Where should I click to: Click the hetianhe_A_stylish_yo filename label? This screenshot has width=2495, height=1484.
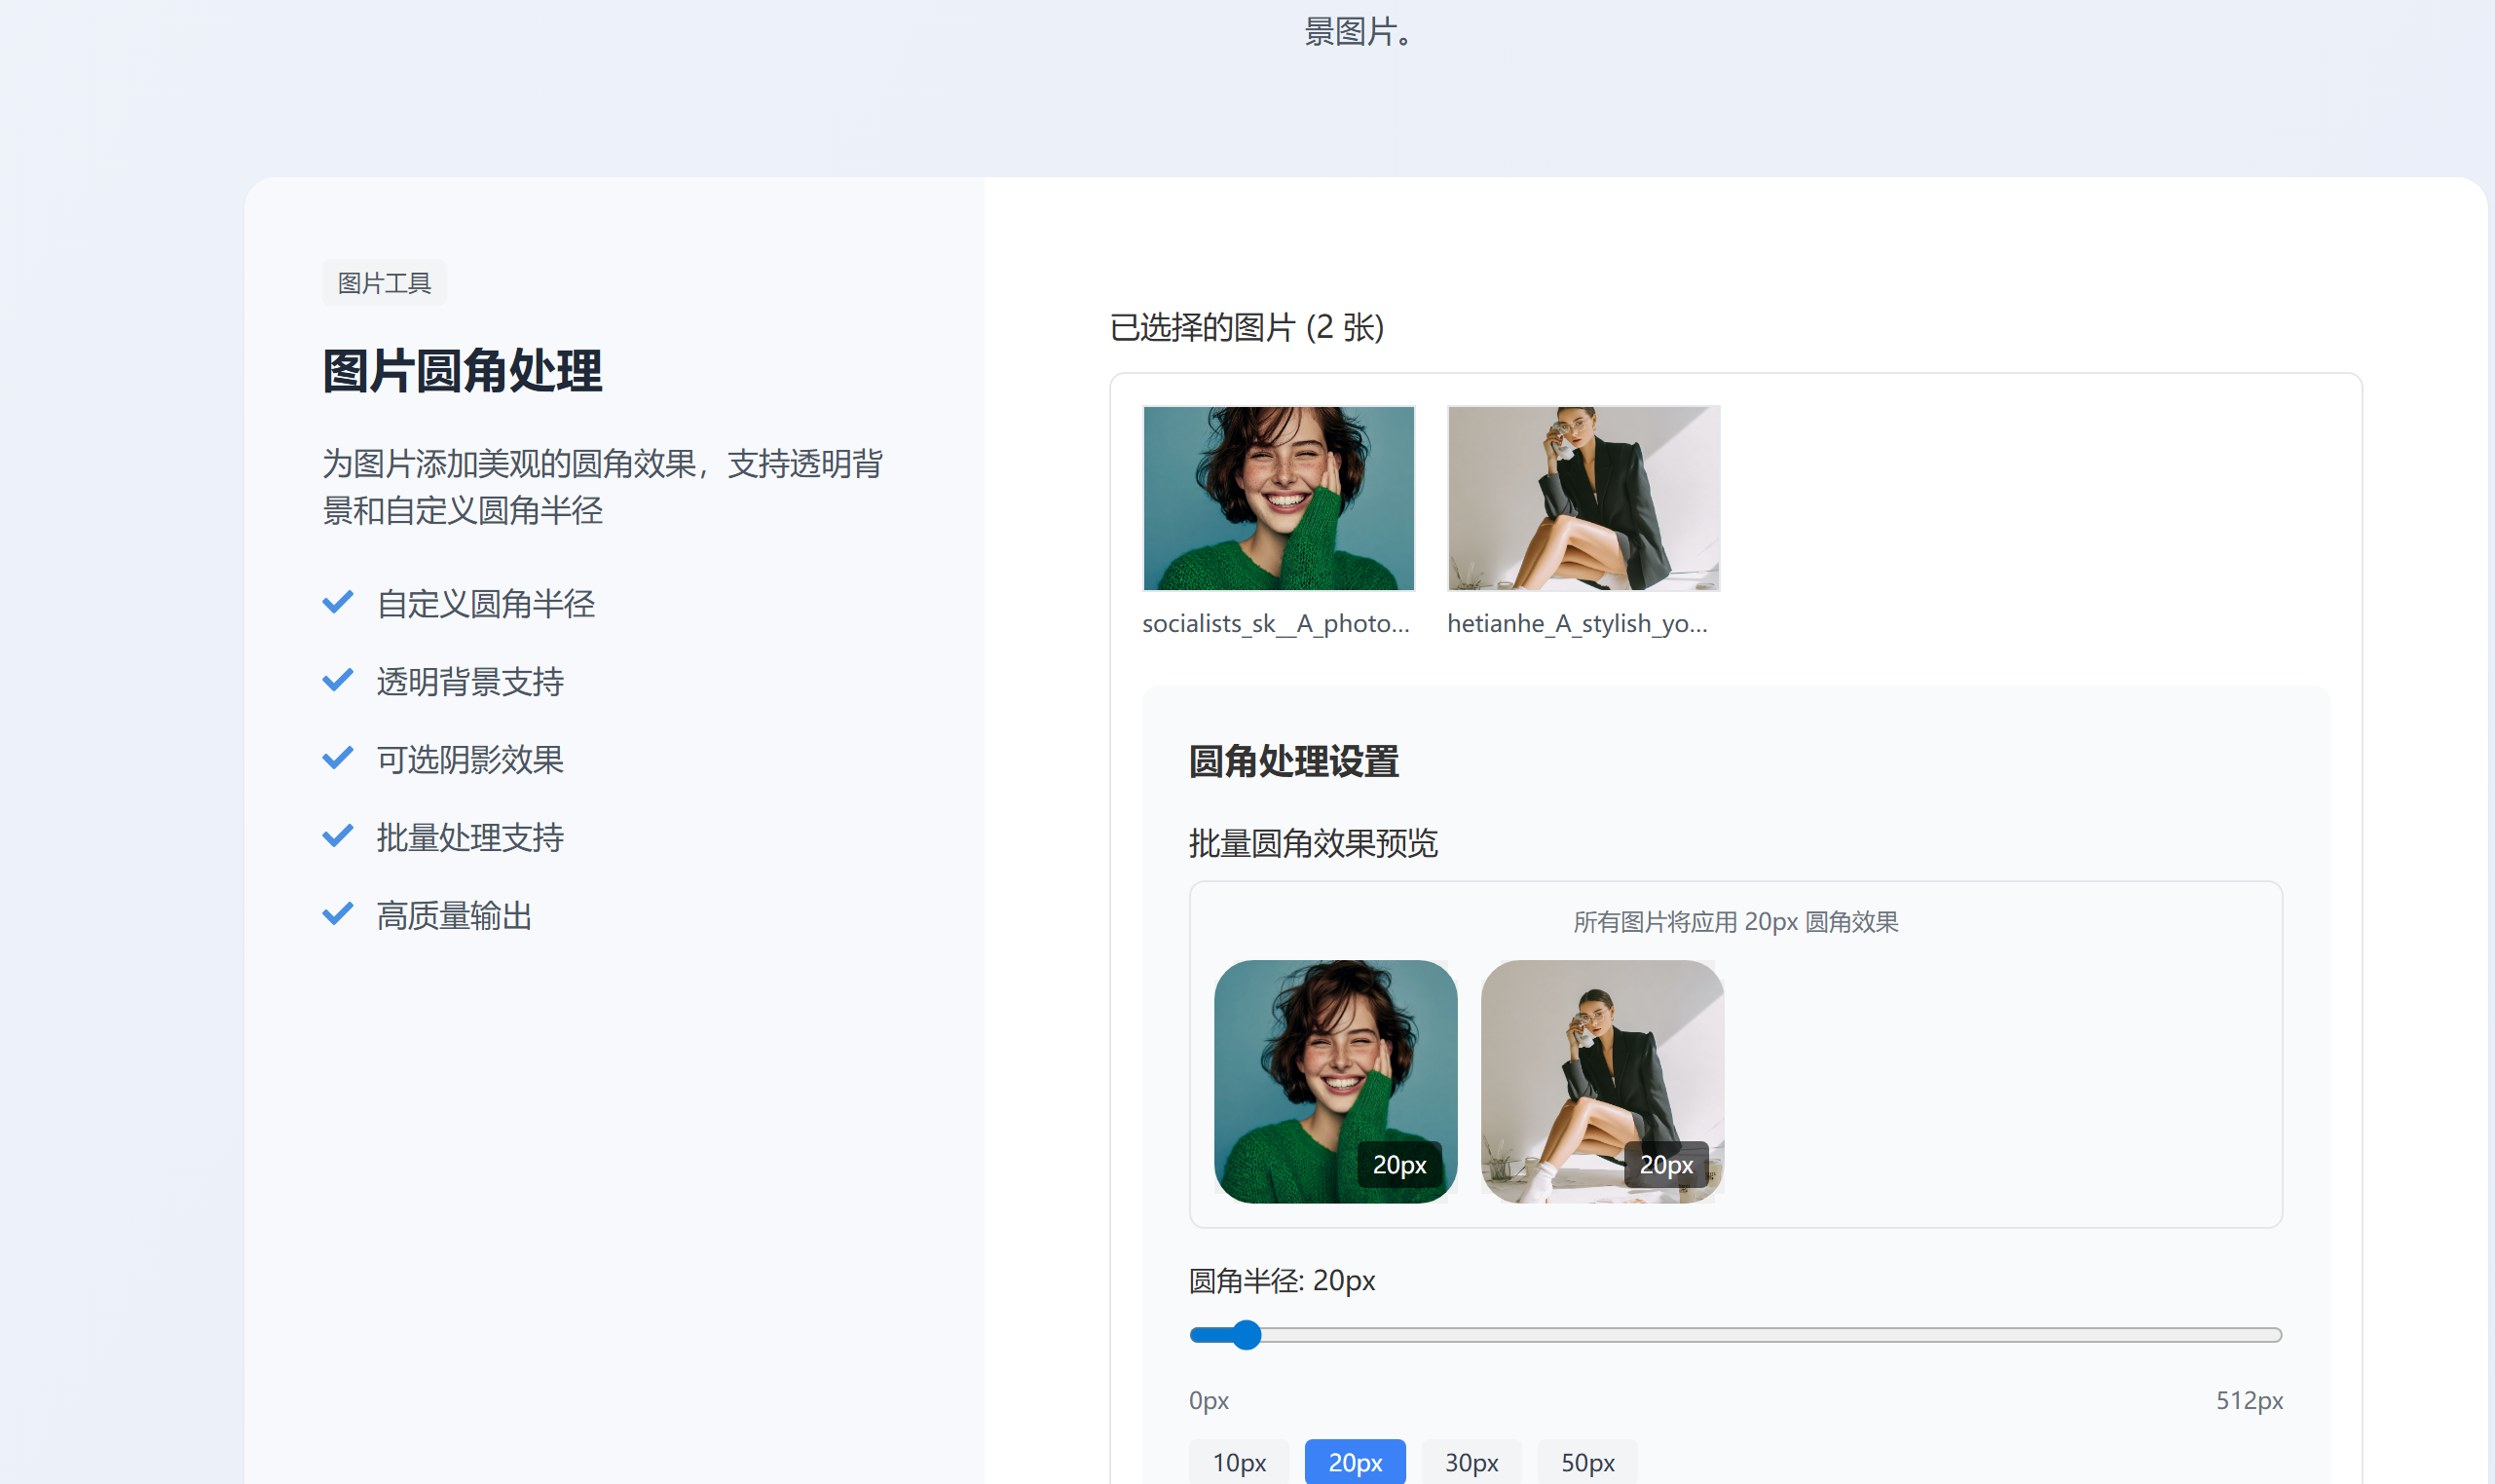(1577, 623)
